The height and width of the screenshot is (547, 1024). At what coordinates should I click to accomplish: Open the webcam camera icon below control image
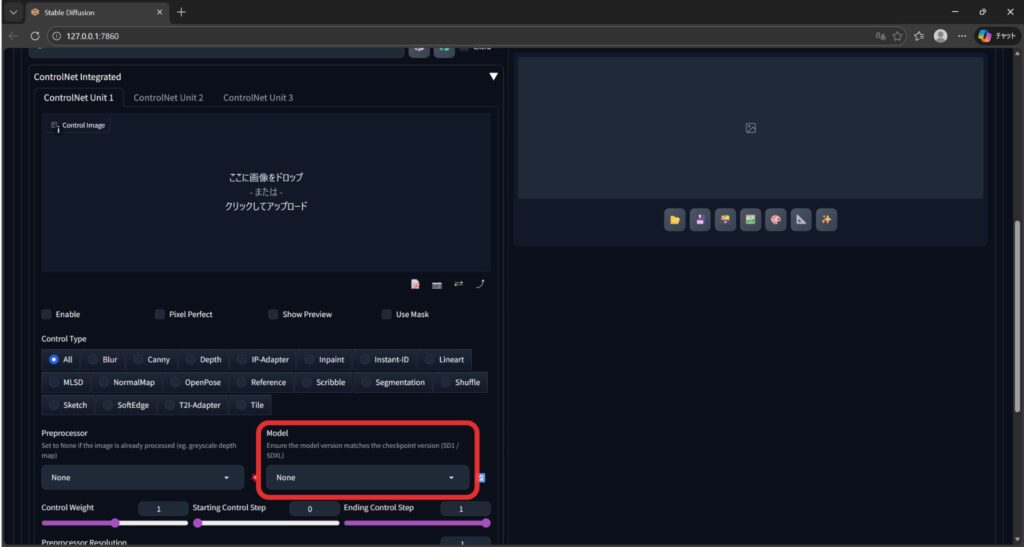pyautogui.click(x=437, y=285)
